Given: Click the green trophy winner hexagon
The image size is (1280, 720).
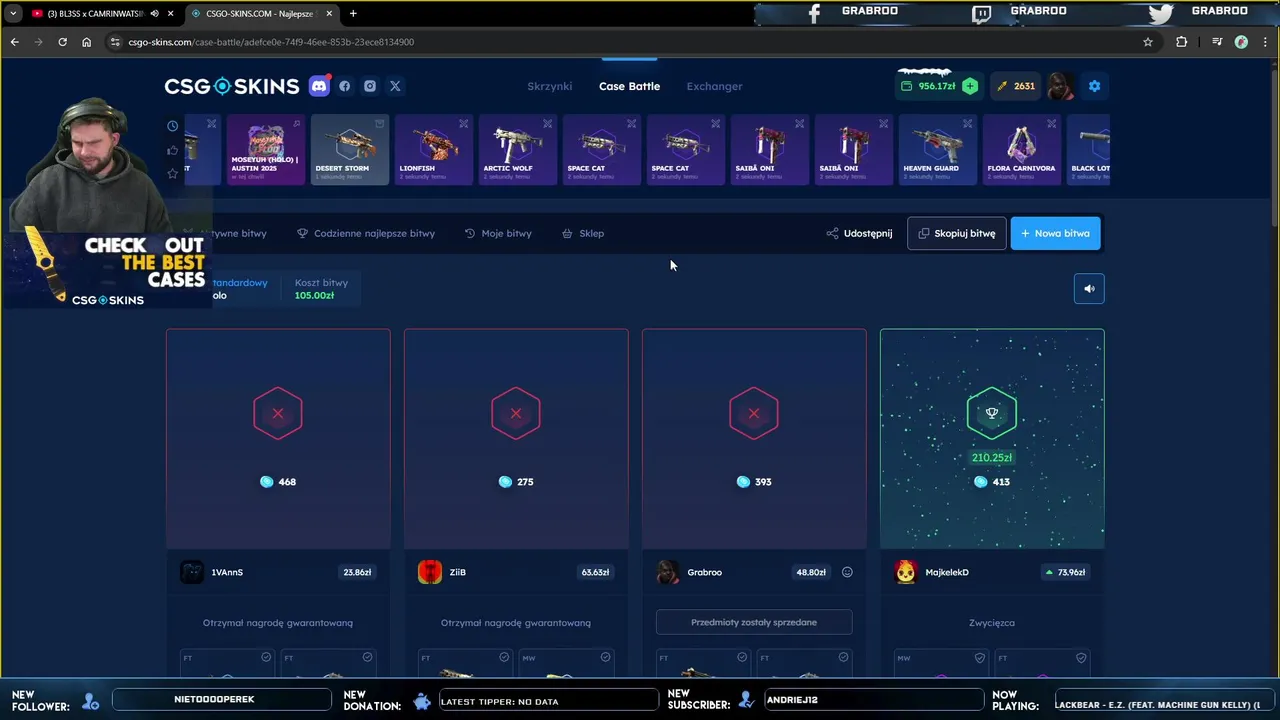Looking at the screenshot, I should pyautogui.click(x=992, y=413).
